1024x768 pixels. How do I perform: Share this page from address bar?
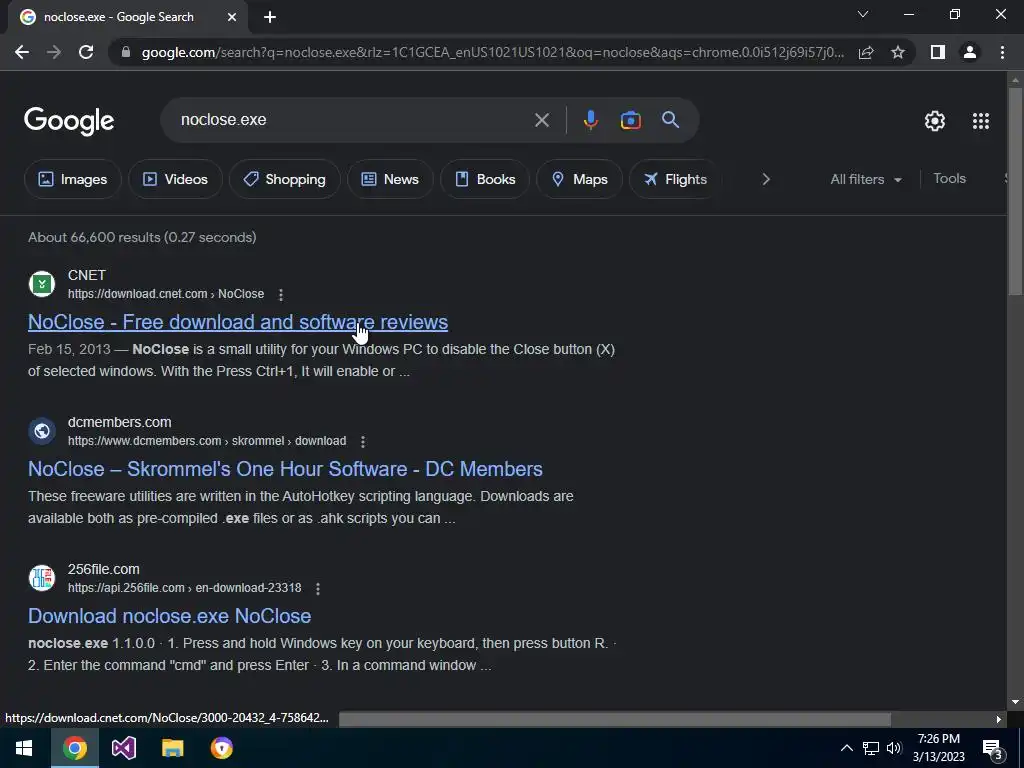pyautogui.click(x=866, y=52)
